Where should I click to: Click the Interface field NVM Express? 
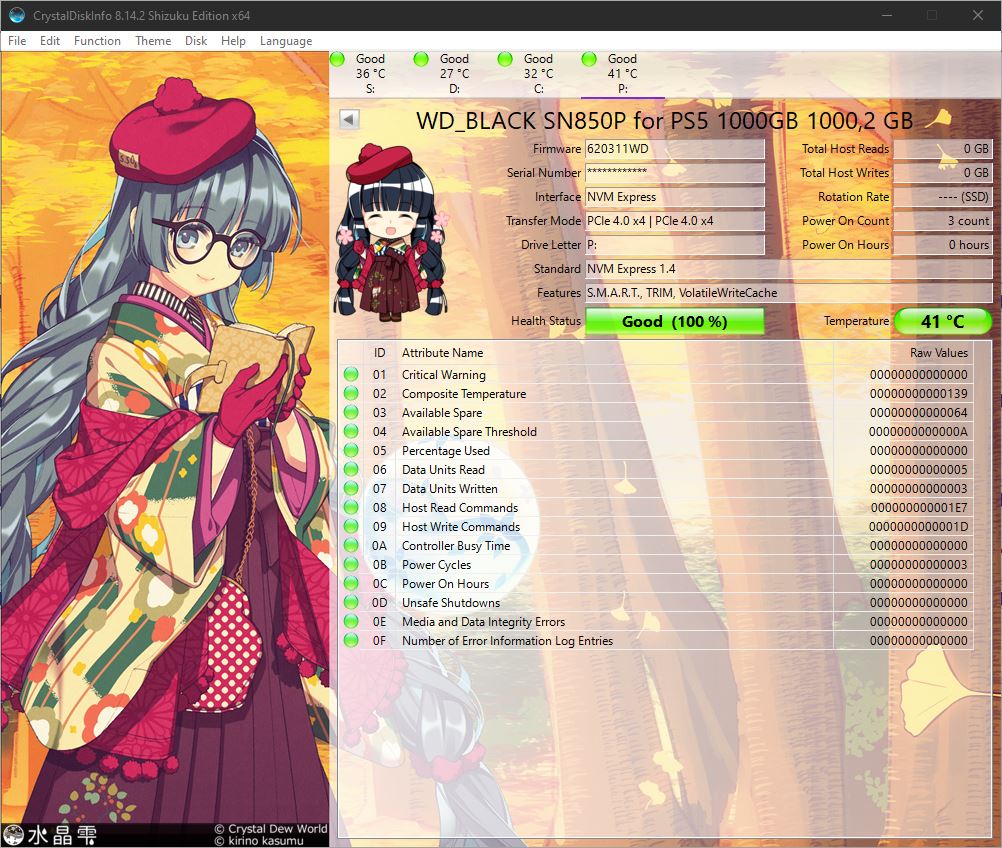(x=675, y=197)
